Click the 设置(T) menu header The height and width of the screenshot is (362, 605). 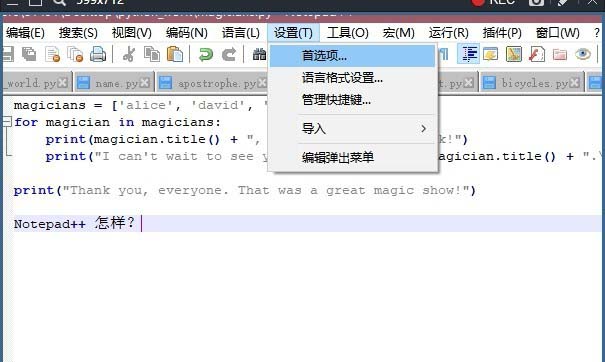[x=293, y=33]
